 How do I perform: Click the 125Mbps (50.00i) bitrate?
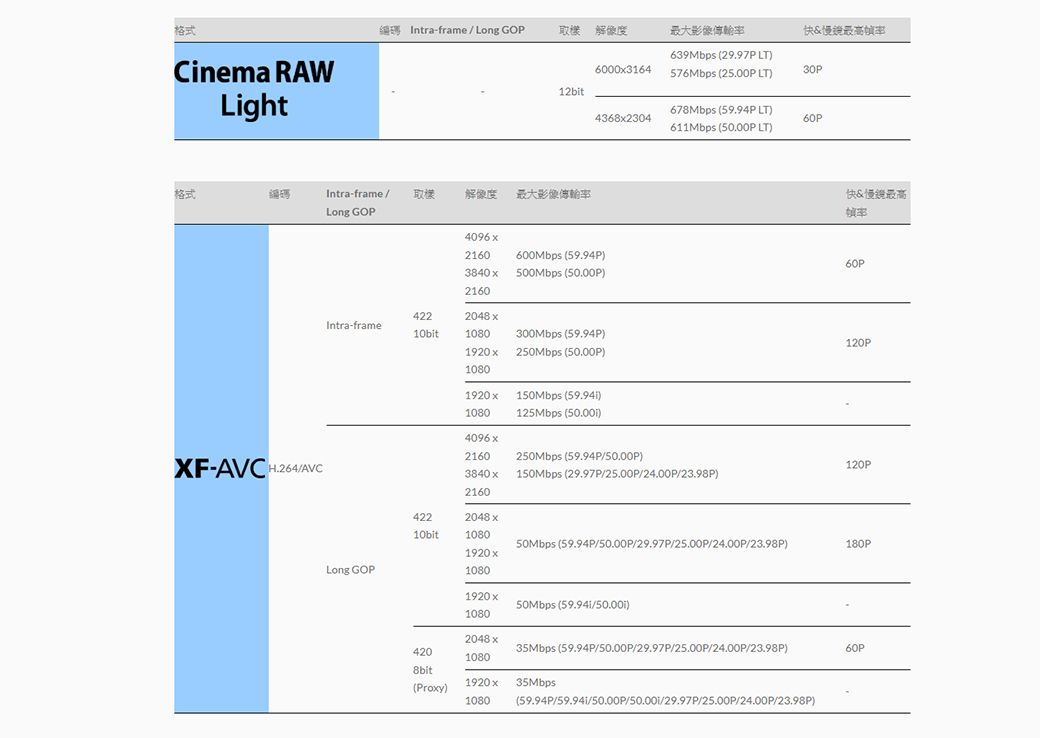pos(558,412)
